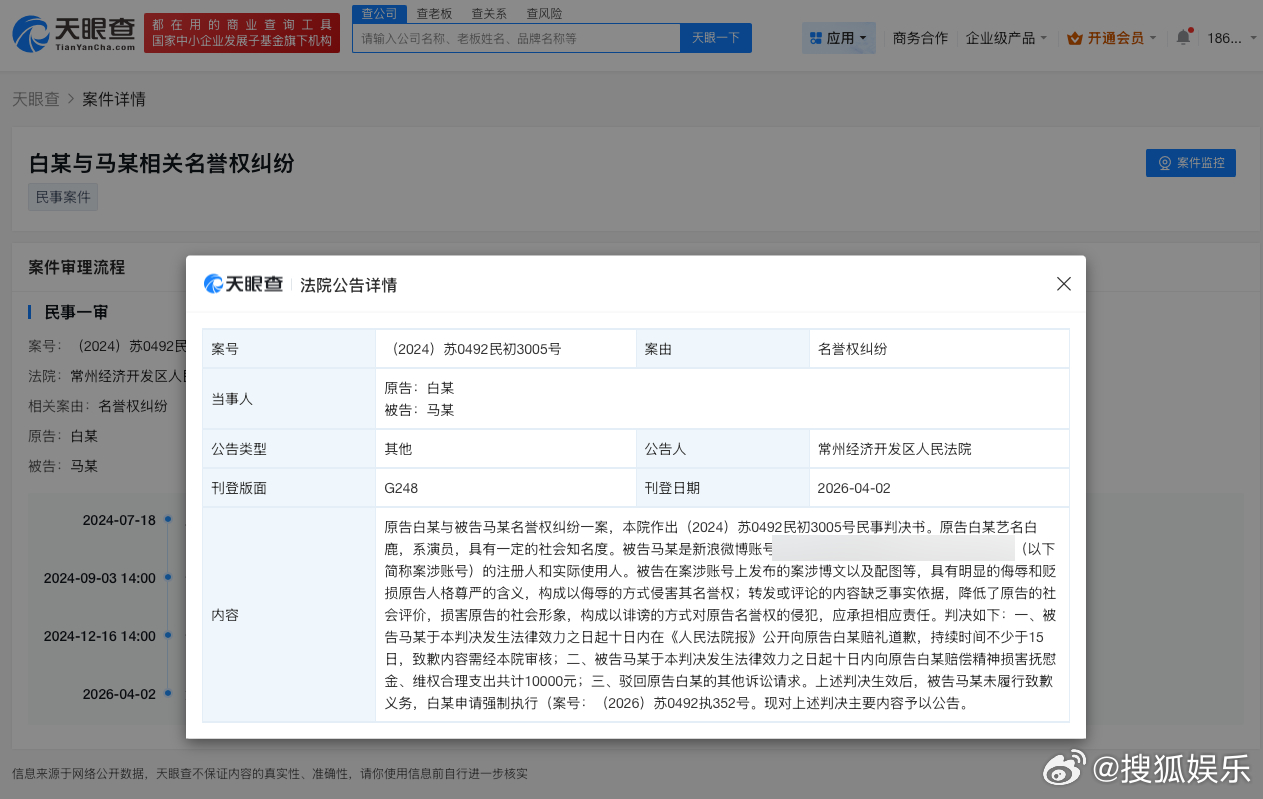This screenshot has height=799, width=1263.
Task: Switch to the 查公司 tab
Action: pyautogui.click(x=379, y=13)
